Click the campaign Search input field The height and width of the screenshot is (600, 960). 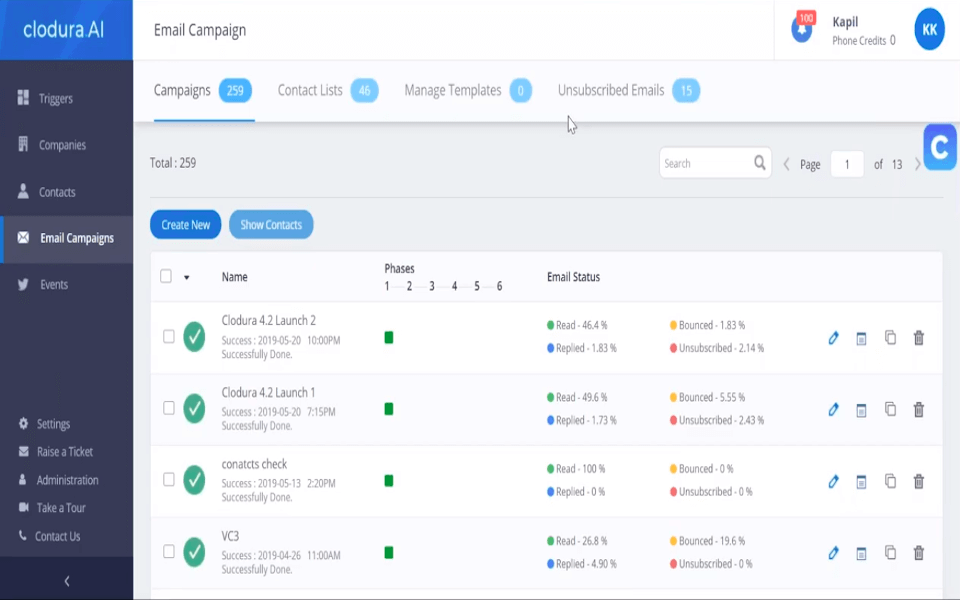pyautogui.click(x=715, y=163)
